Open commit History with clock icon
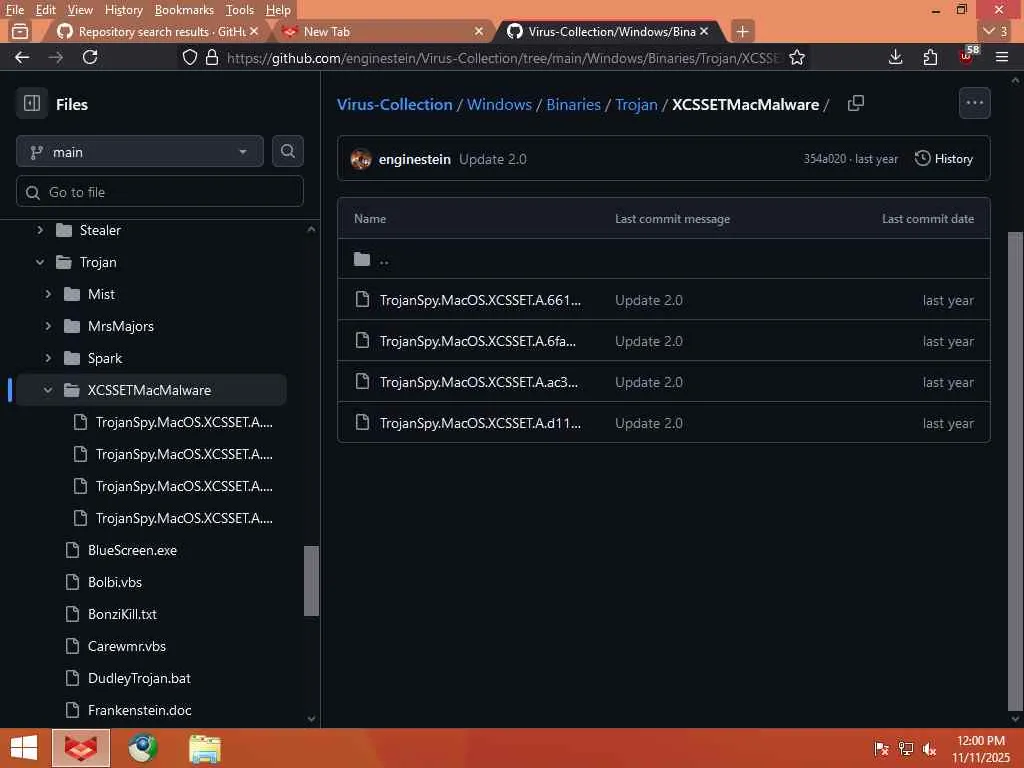Image resolution: width=1024 pixels, height=768 pixels. pyautogui.click(x=944, y=159)
